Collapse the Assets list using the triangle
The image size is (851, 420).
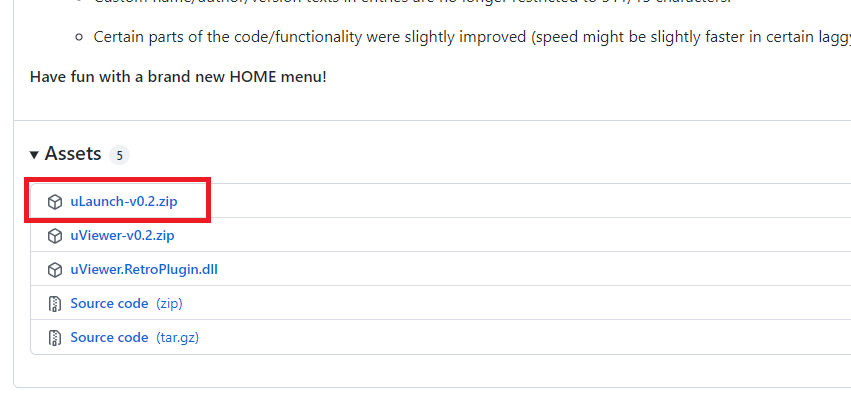pyautogui.click(x=34, y=155)
